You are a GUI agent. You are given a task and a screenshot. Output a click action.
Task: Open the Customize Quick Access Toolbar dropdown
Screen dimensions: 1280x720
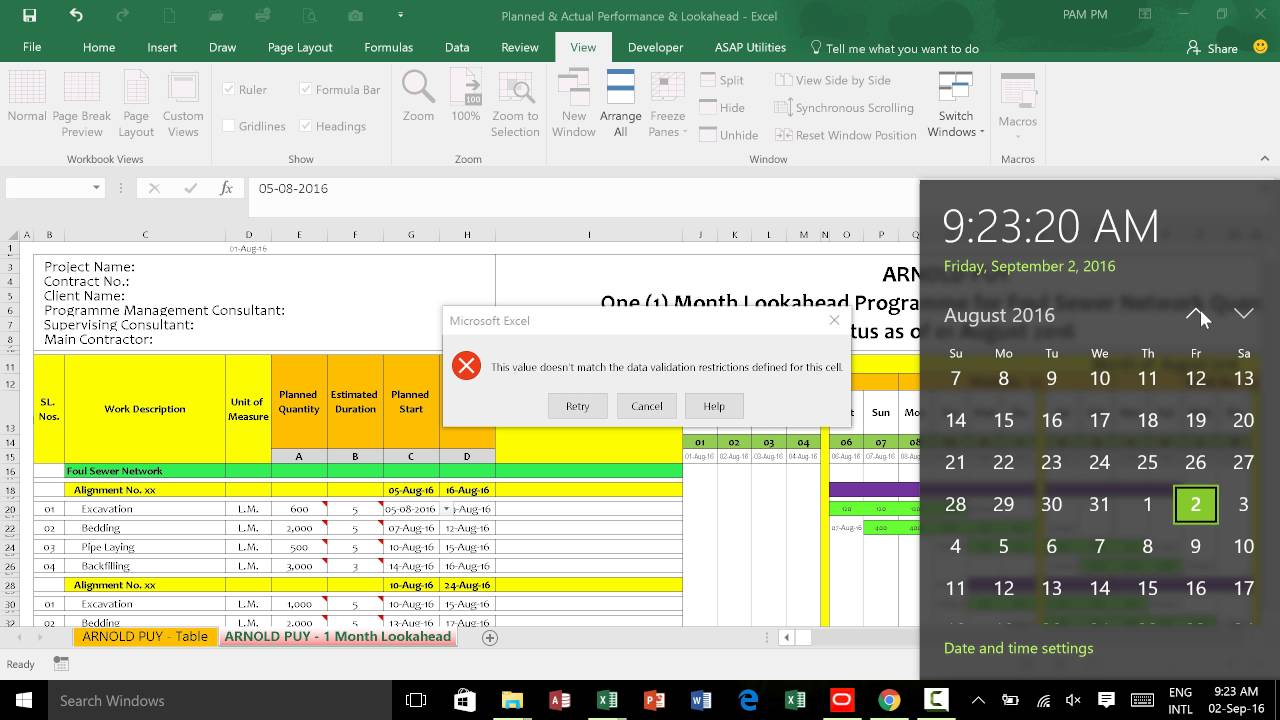[400, 15]
